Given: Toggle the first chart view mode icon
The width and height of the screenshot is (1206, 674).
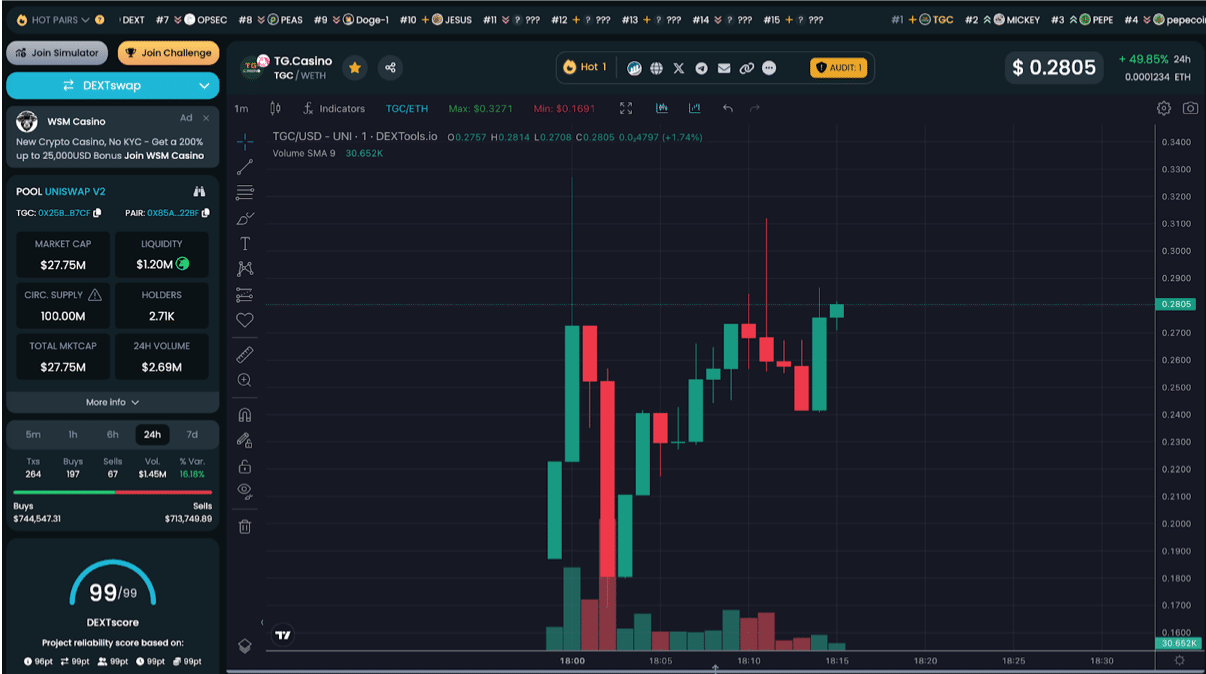Looking at the screenshot, I should pyautogui.click(x=662, y=108).
